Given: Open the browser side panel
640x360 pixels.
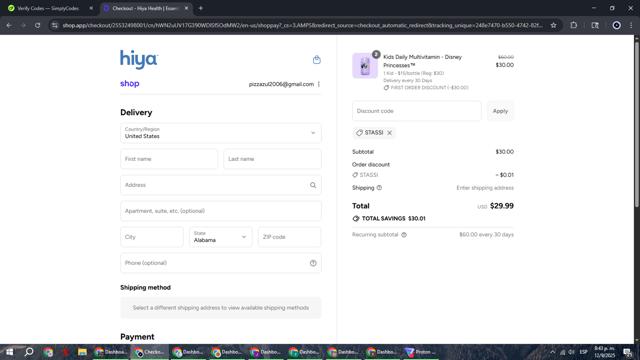Looking at the screenshot, I should [595, 25].
